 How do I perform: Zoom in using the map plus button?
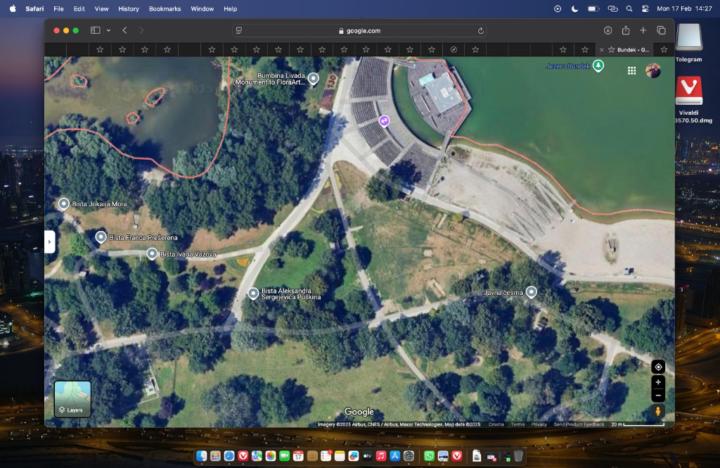658,382
